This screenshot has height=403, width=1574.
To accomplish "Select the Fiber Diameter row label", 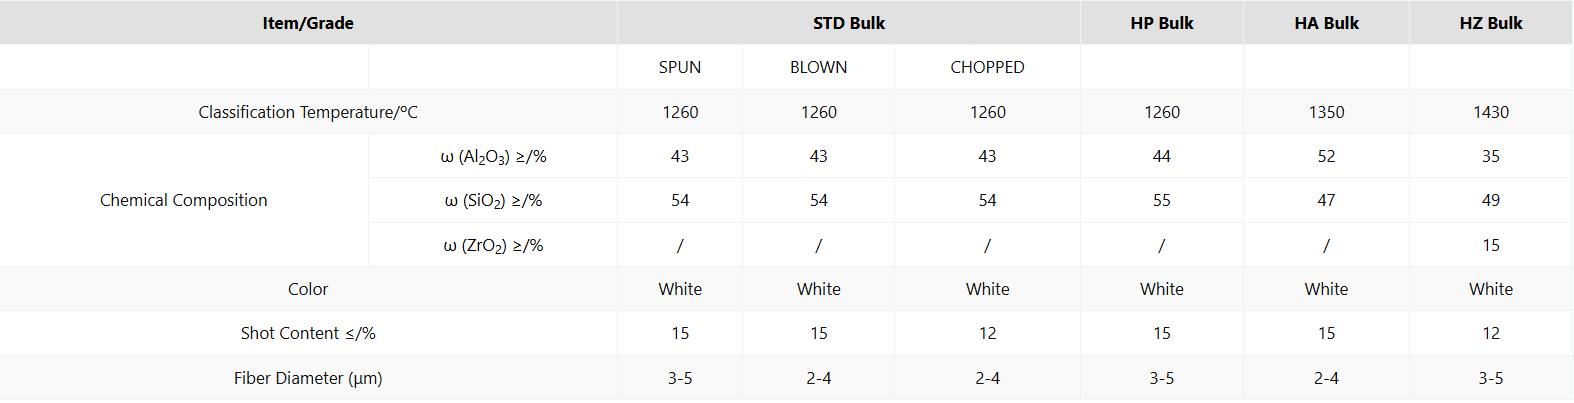I will pyautogui.click(x=308, y=378).
